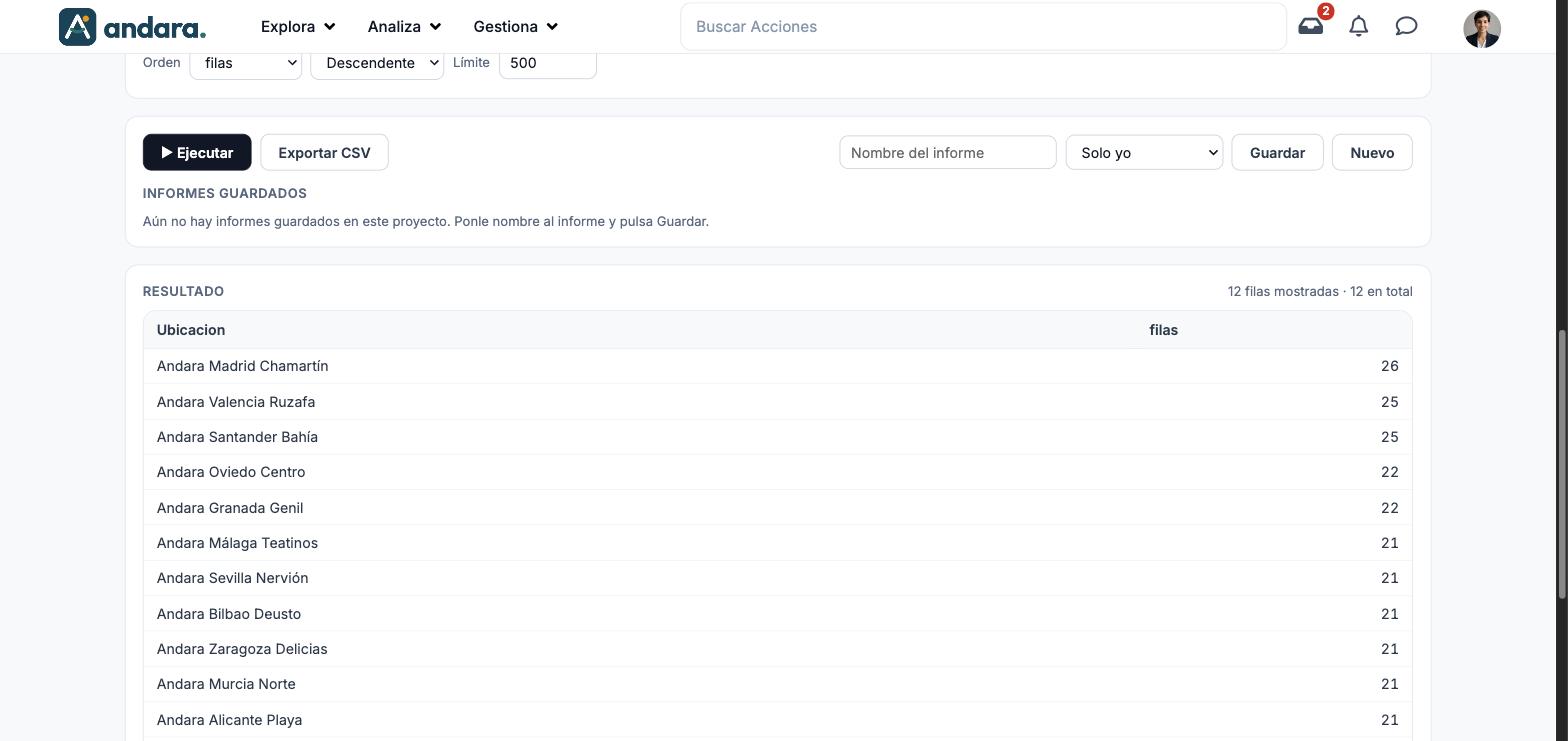Viewport: 1568px width, 741px height.
Task: Select the Andara Málaga Teatinos row
Action: 778,543
